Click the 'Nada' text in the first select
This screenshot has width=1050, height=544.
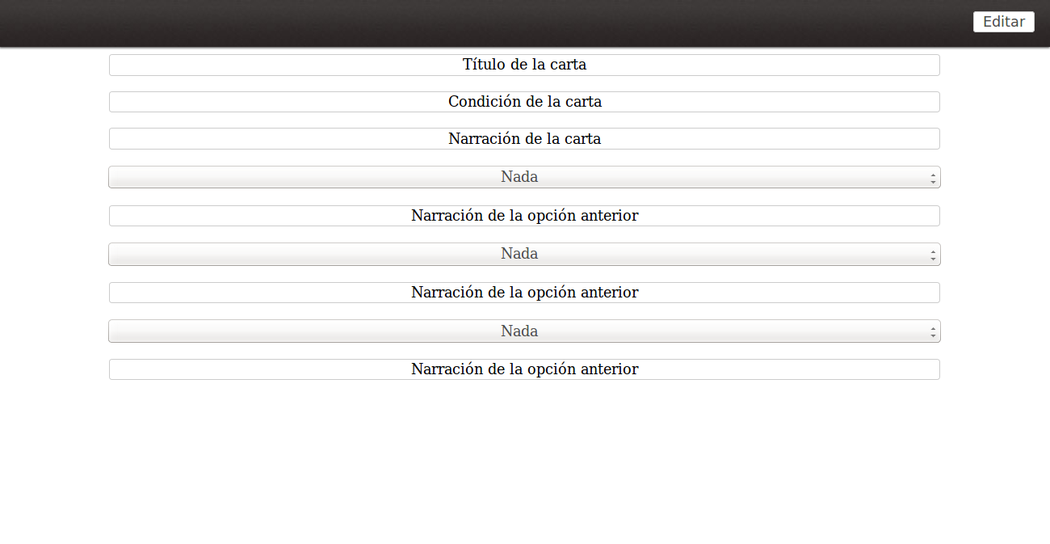(x=519, y=177)
